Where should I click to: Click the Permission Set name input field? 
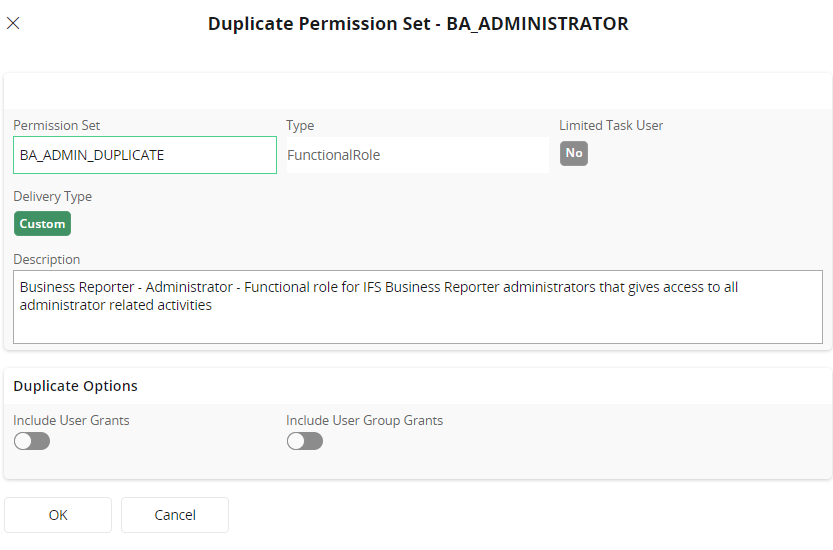click(x=145, y=155)
